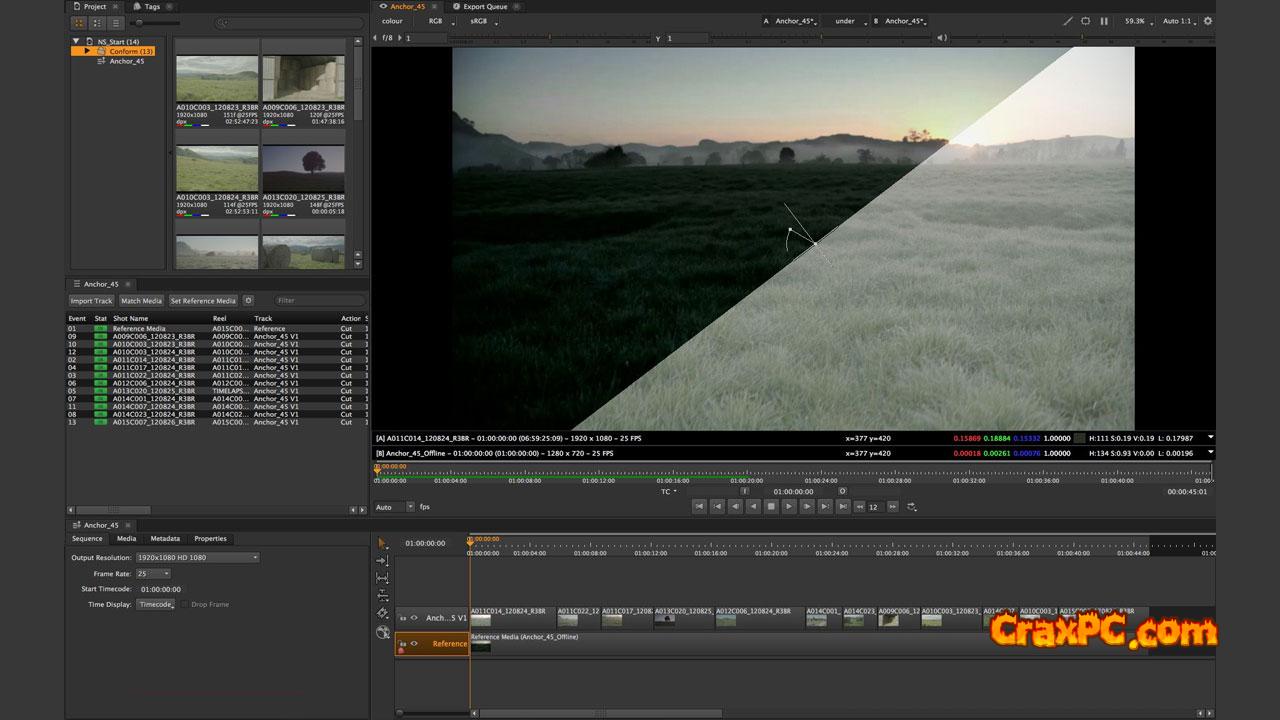
Task: Enable the Drop Frame checkbox
Action: 184,604
